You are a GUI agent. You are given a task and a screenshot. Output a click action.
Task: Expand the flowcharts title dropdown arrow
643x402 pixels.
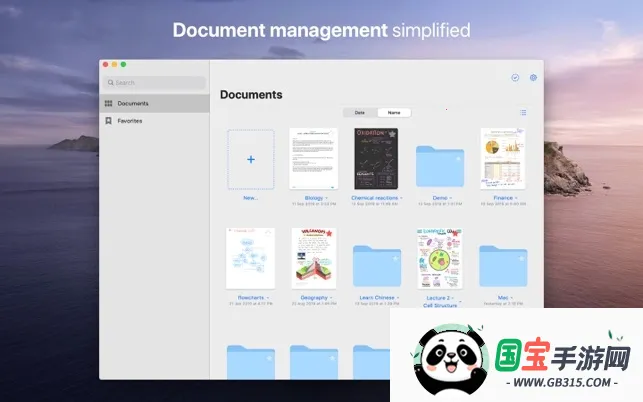pos(268,298)
